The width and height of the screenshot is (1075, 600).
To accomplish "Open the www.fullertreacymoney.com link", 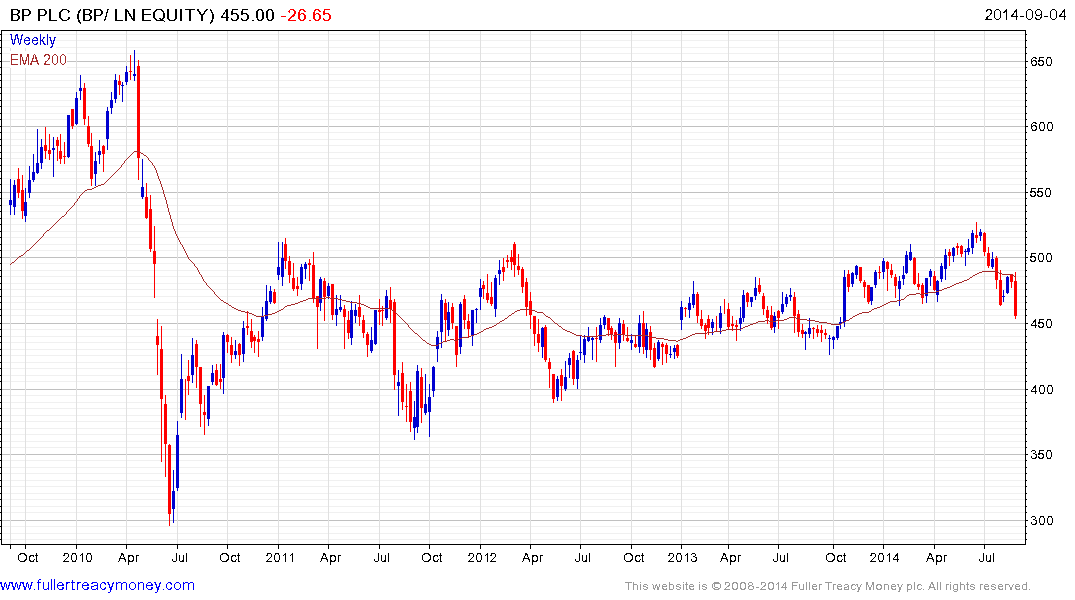I will 97,585.
